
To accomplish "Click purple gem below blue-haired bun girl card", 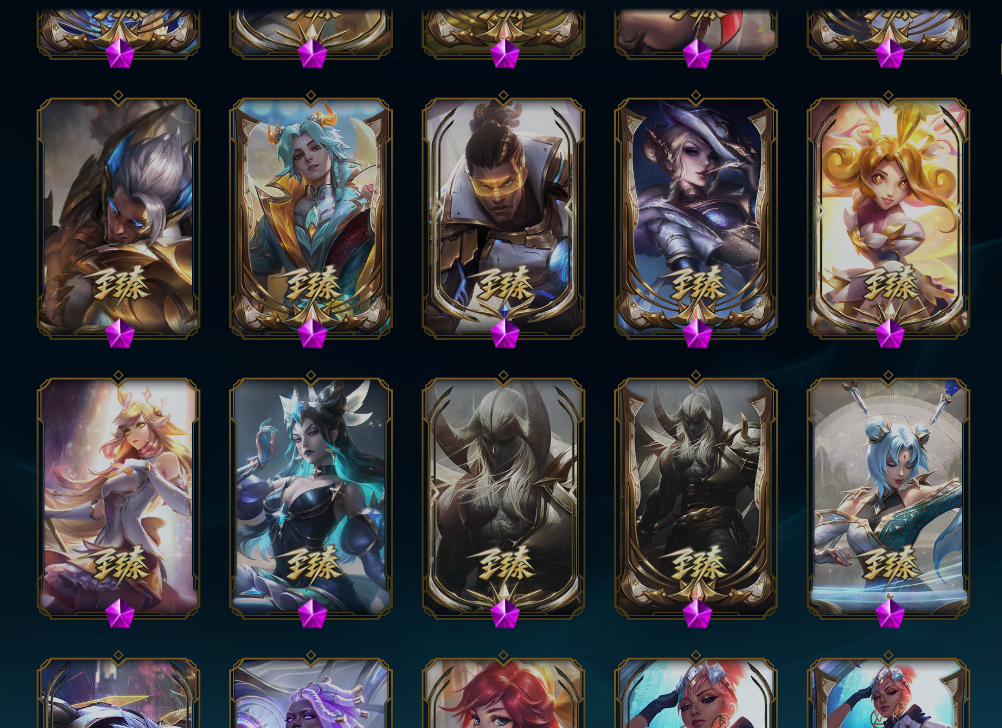I will 890,614.
